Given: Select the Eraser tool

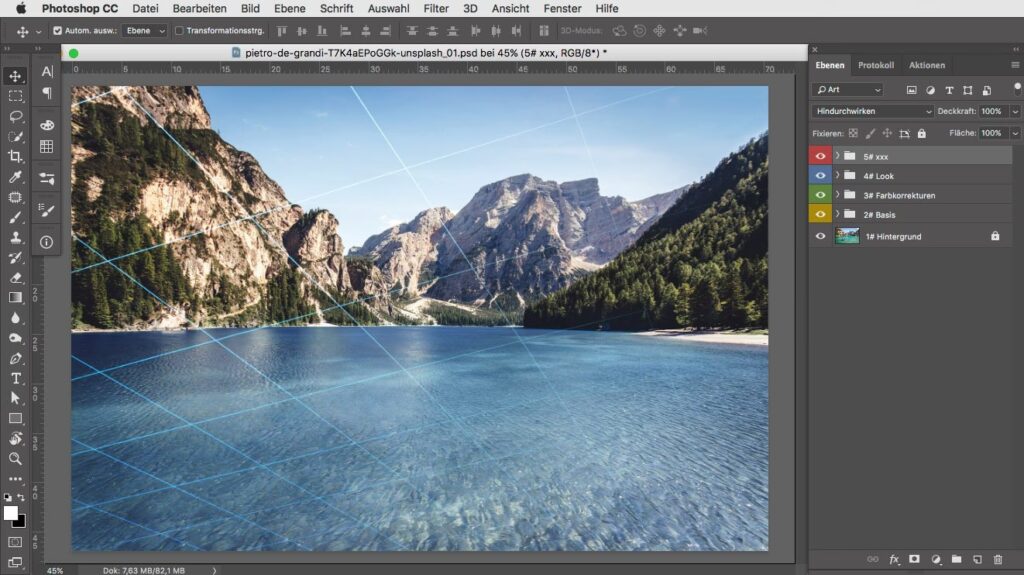Looking at the screenshot, I should point(15,277).
